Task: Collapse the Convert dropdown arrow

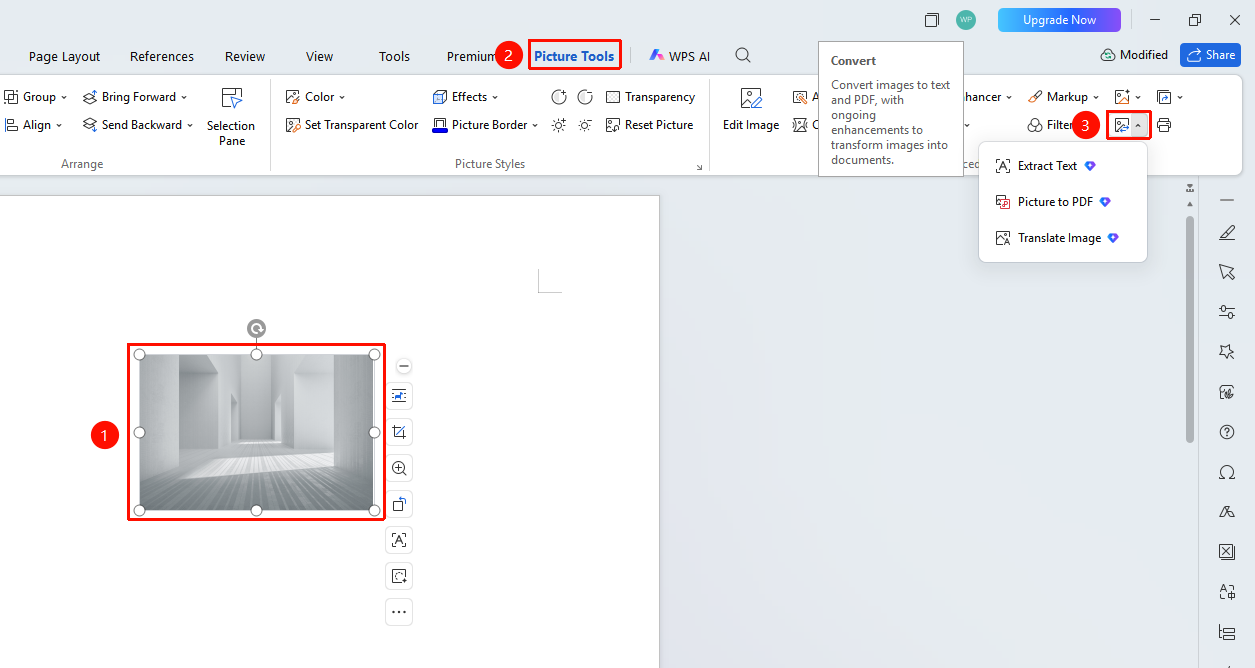Action: [x=1138, y=125]
